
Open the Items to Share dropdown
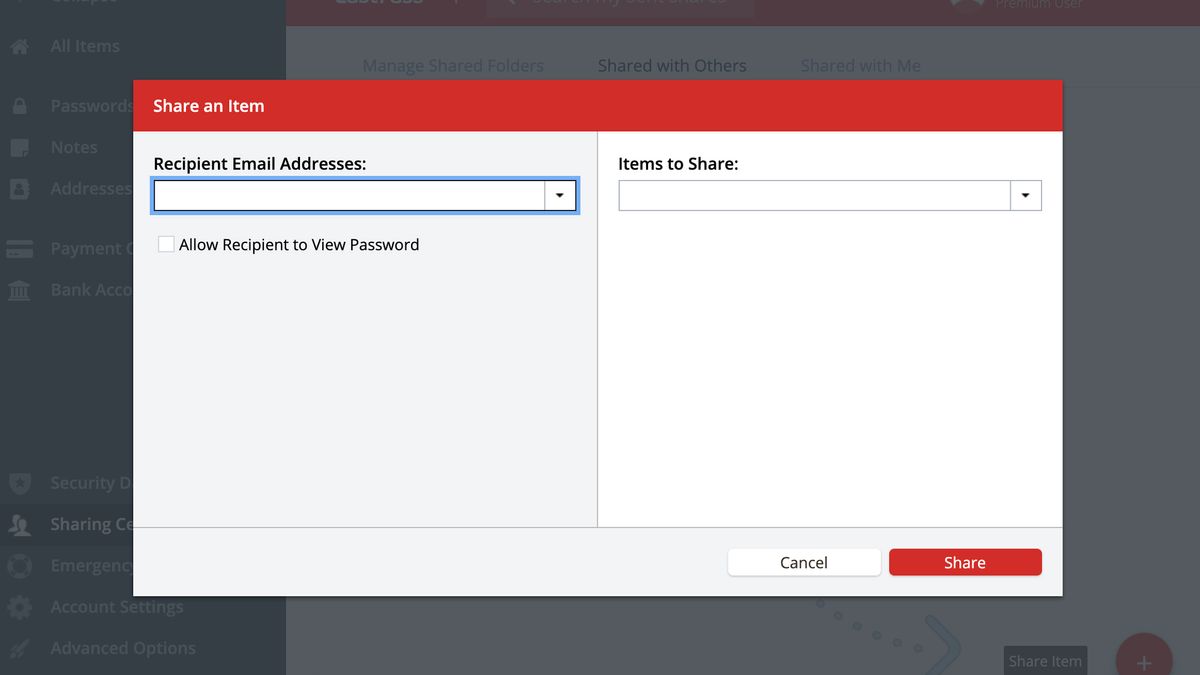pyautogui.click(x=1025, y=195)
